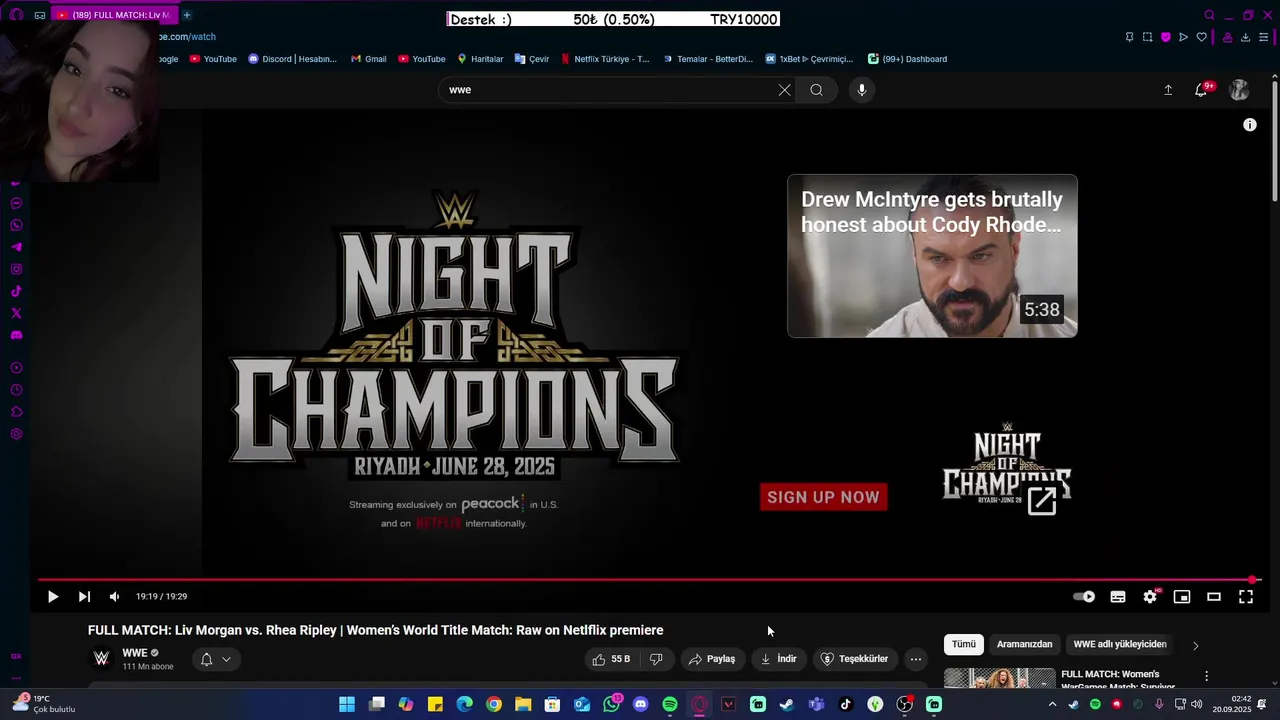Open Telegram in Opera sidebar

click(16, 247)
